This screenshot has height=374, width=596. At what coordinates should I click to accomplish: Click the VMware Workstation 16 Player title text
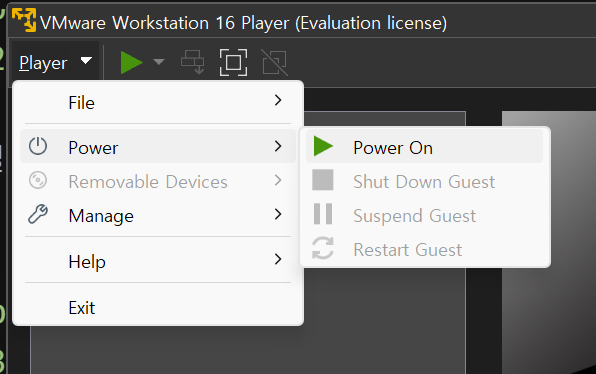[244, 23]
